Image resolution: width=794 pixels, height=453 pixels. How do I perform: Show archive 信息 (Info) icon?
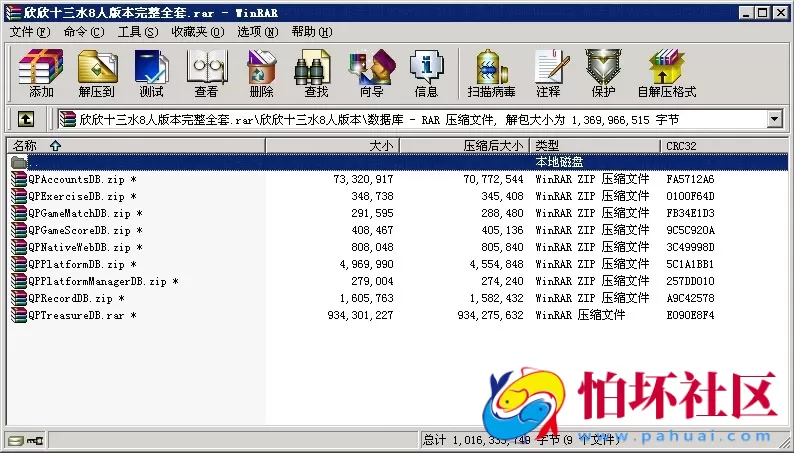426,74
